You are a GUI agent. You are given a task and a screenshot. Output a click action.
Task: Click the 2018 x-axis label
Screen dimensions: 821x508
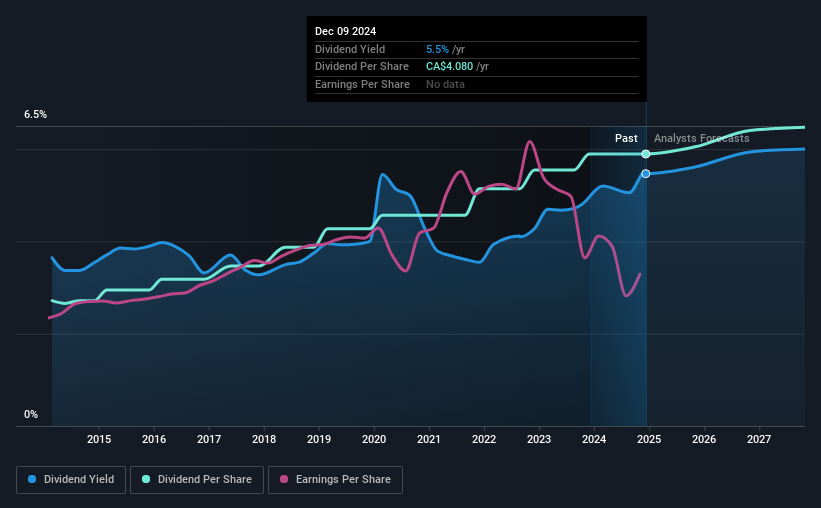264,439
